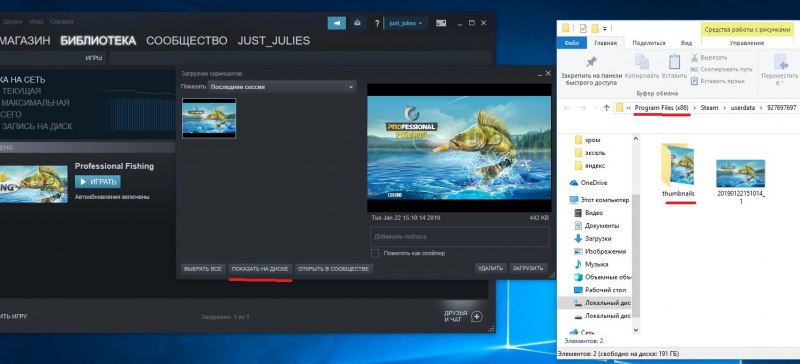Switch to the 'Вид' ribbon tab
Screen dimensions: 800x364
click(x=686, y=43)
